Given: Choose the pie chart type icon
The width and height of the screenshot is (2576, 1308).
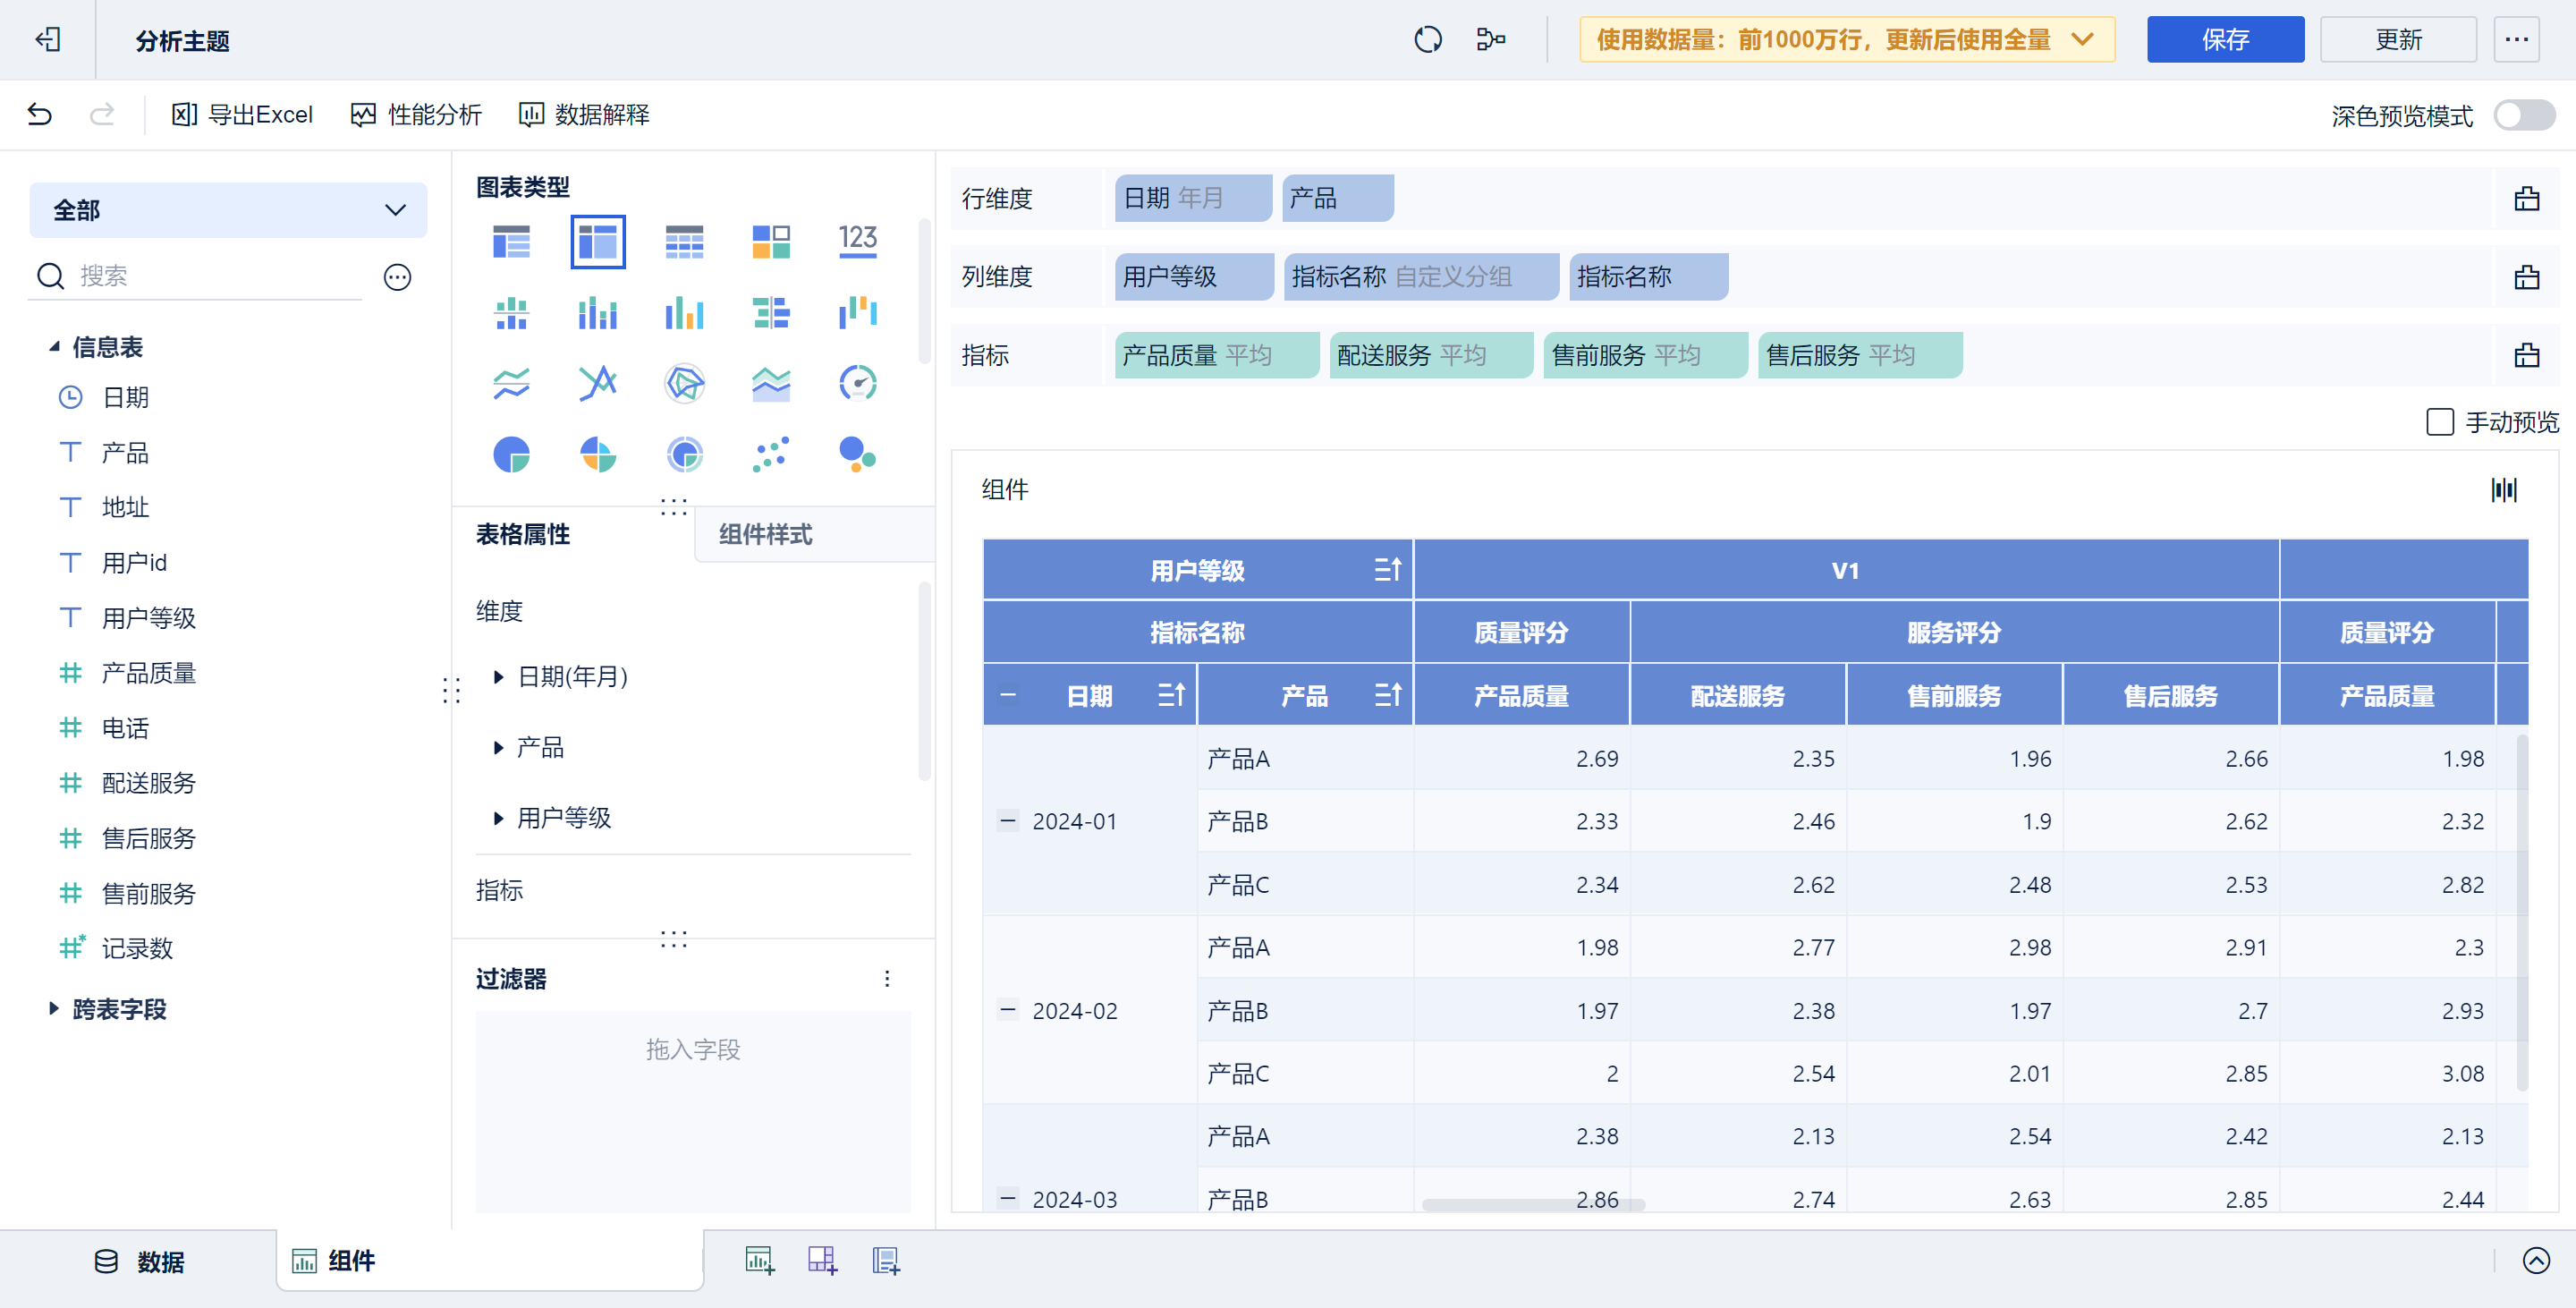Looking at the screenshot, I should pyautogui.click(x=511, y=455).
